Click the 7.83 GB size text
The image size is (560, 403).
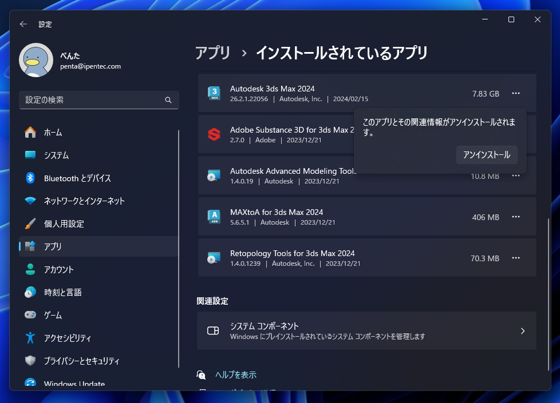click(486, 94)
